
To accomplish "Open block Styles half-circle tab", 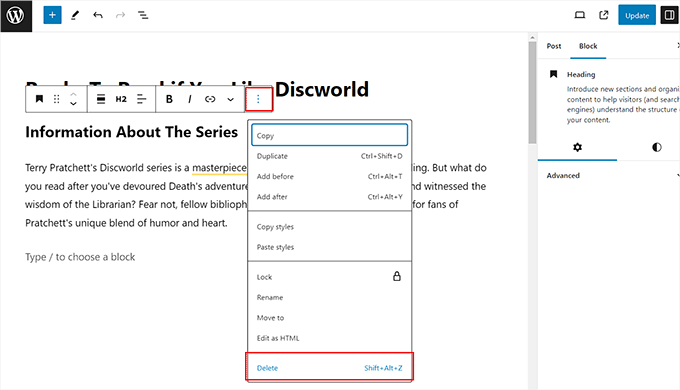I will [657, 147].
